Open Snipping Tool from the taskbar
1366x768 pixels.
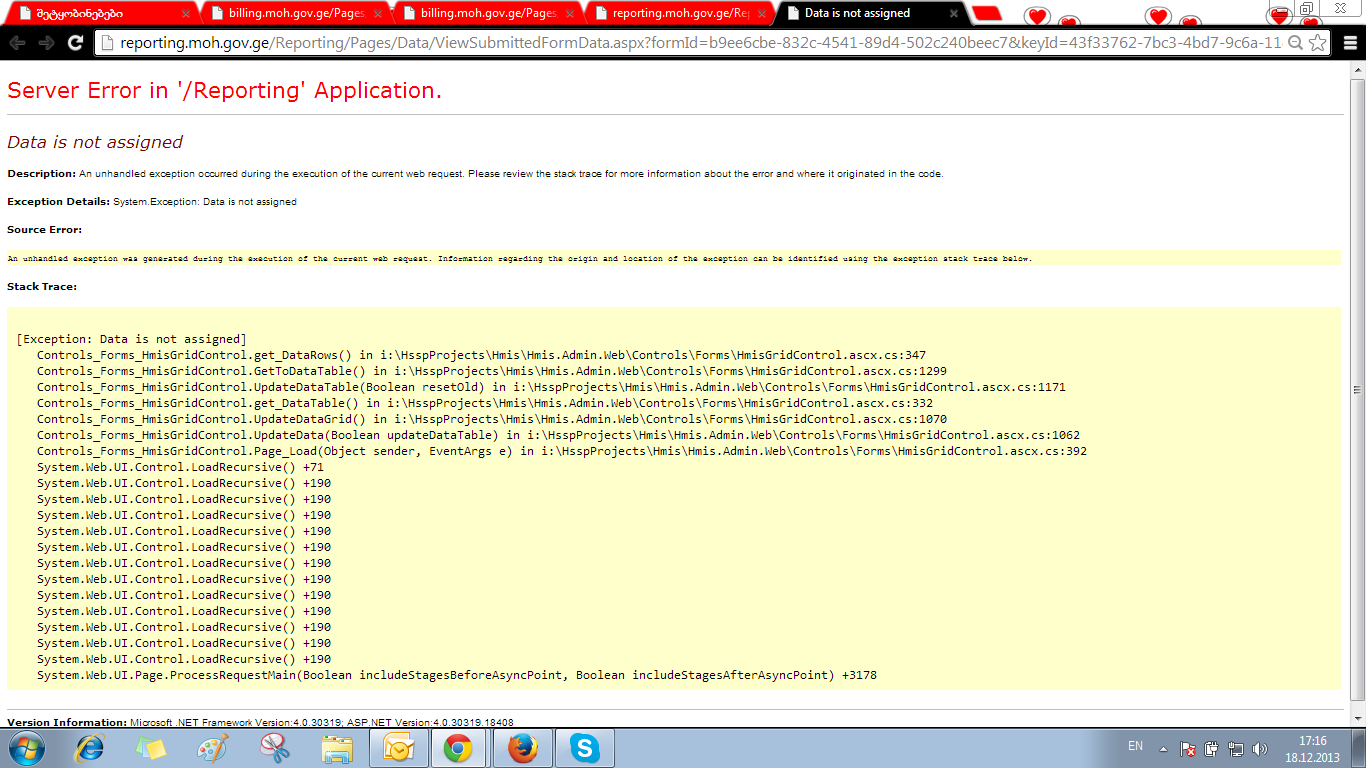coord(275,748)
